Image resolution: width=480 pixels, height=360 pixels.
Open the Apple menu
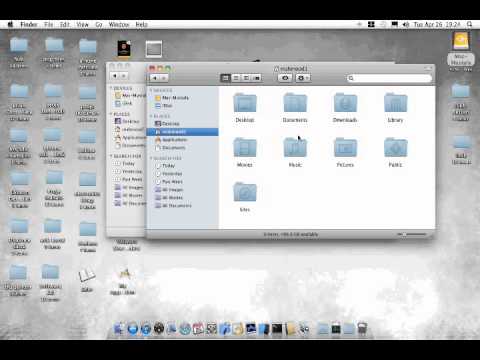coord(10,24)
